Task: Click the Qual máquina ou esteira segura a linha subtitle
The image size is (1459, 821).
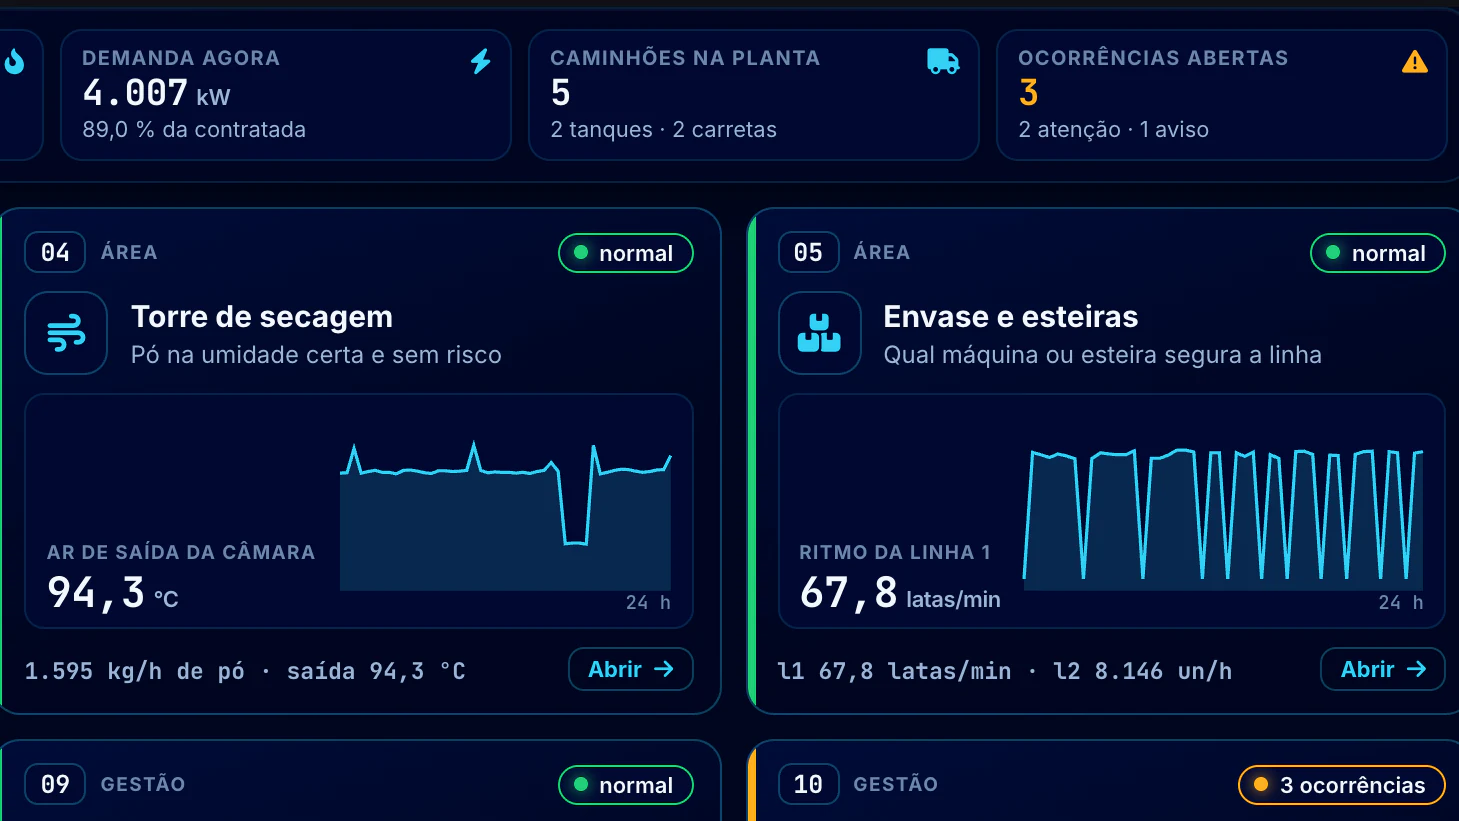Action: coord(1102,355)
